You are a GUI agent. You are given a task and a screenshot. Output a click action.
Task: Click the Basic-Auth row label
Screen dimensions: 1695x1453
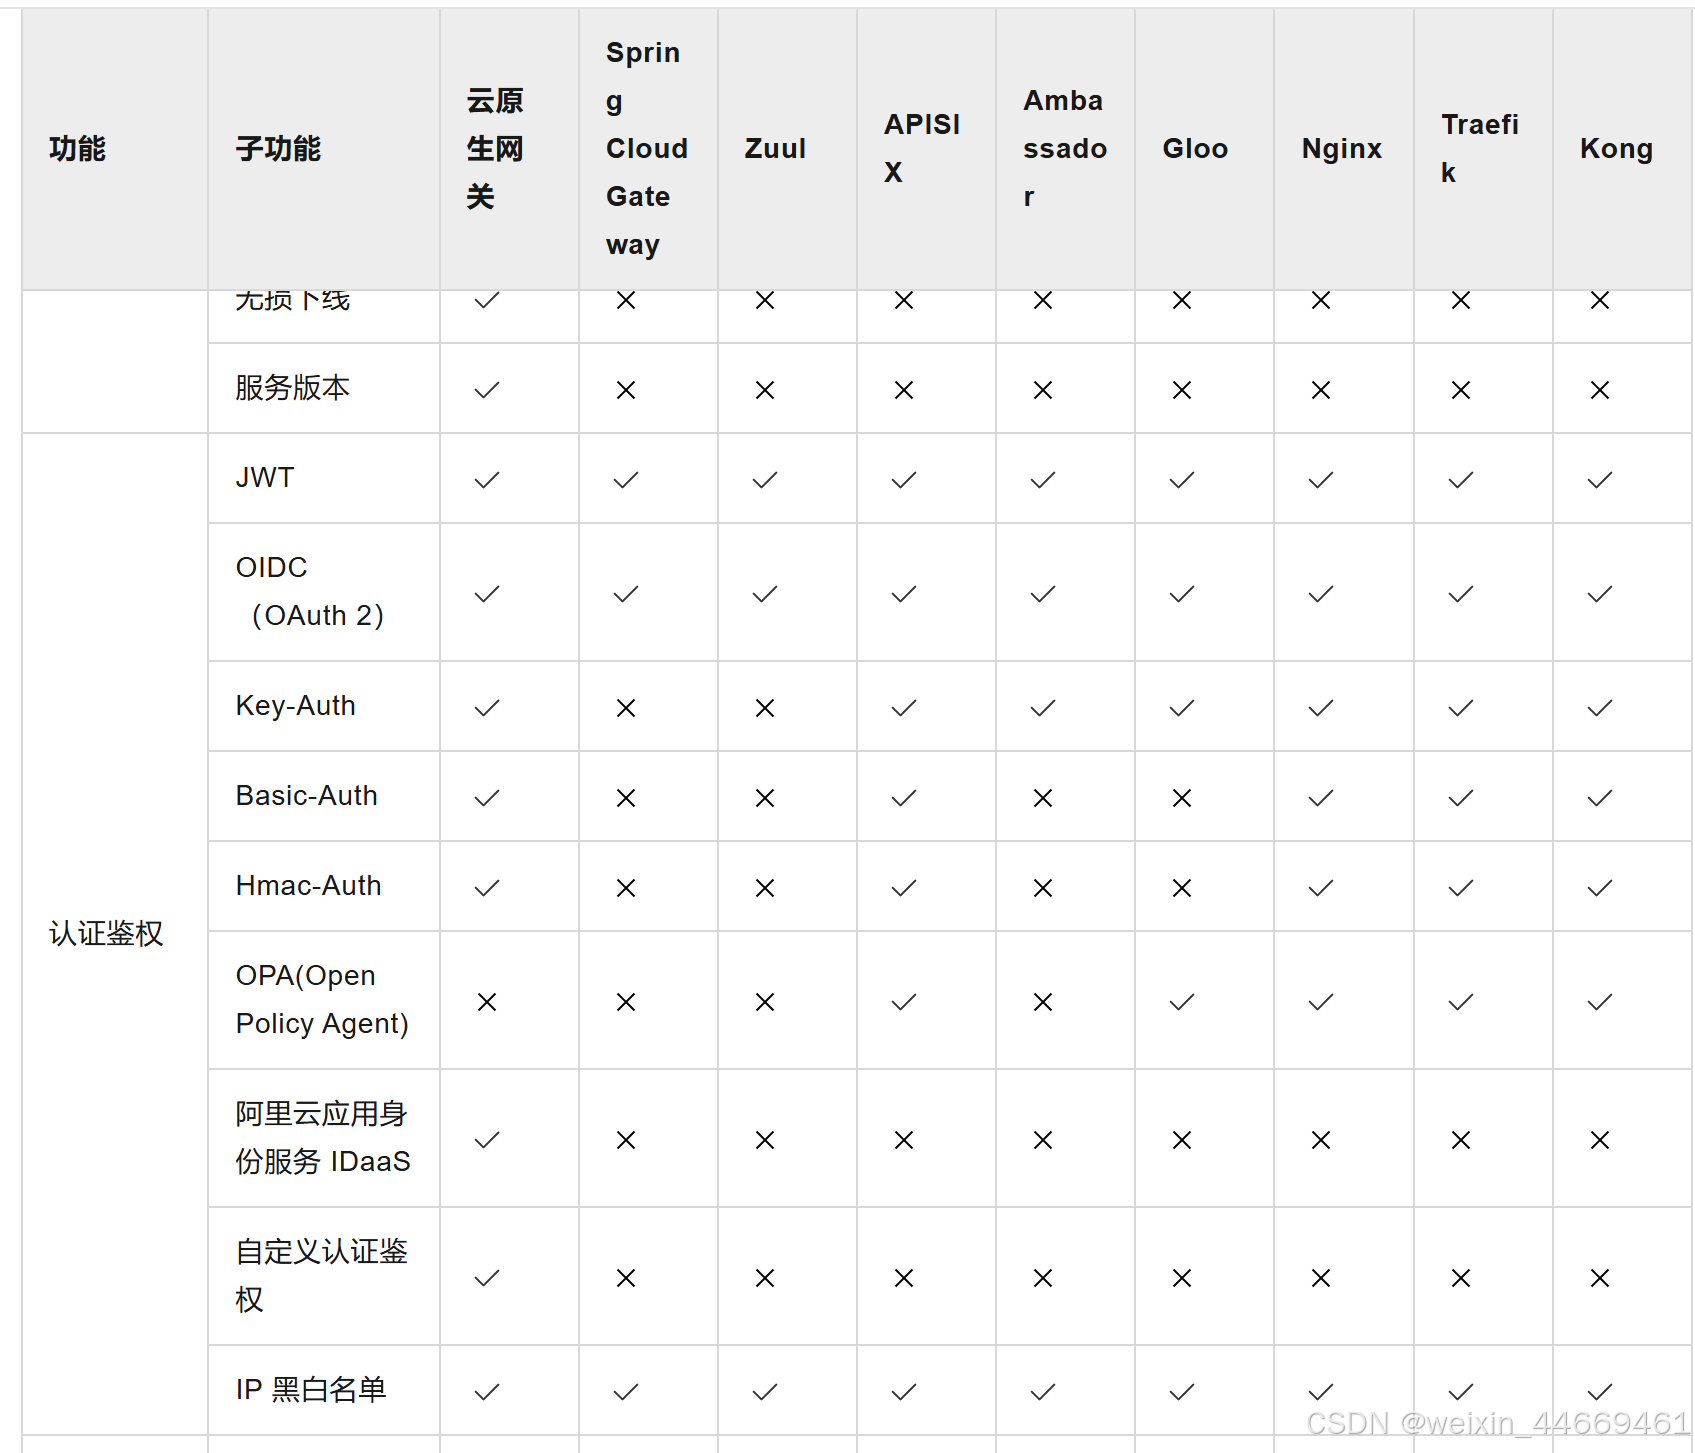coord(307,796)
